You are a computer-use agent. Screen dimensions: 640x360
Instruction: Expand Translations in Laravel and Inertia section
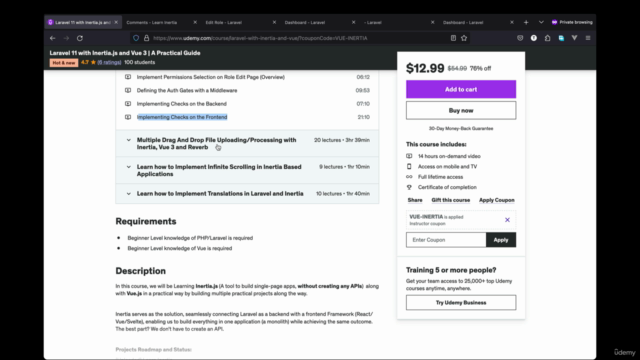(x=247, y=194)
